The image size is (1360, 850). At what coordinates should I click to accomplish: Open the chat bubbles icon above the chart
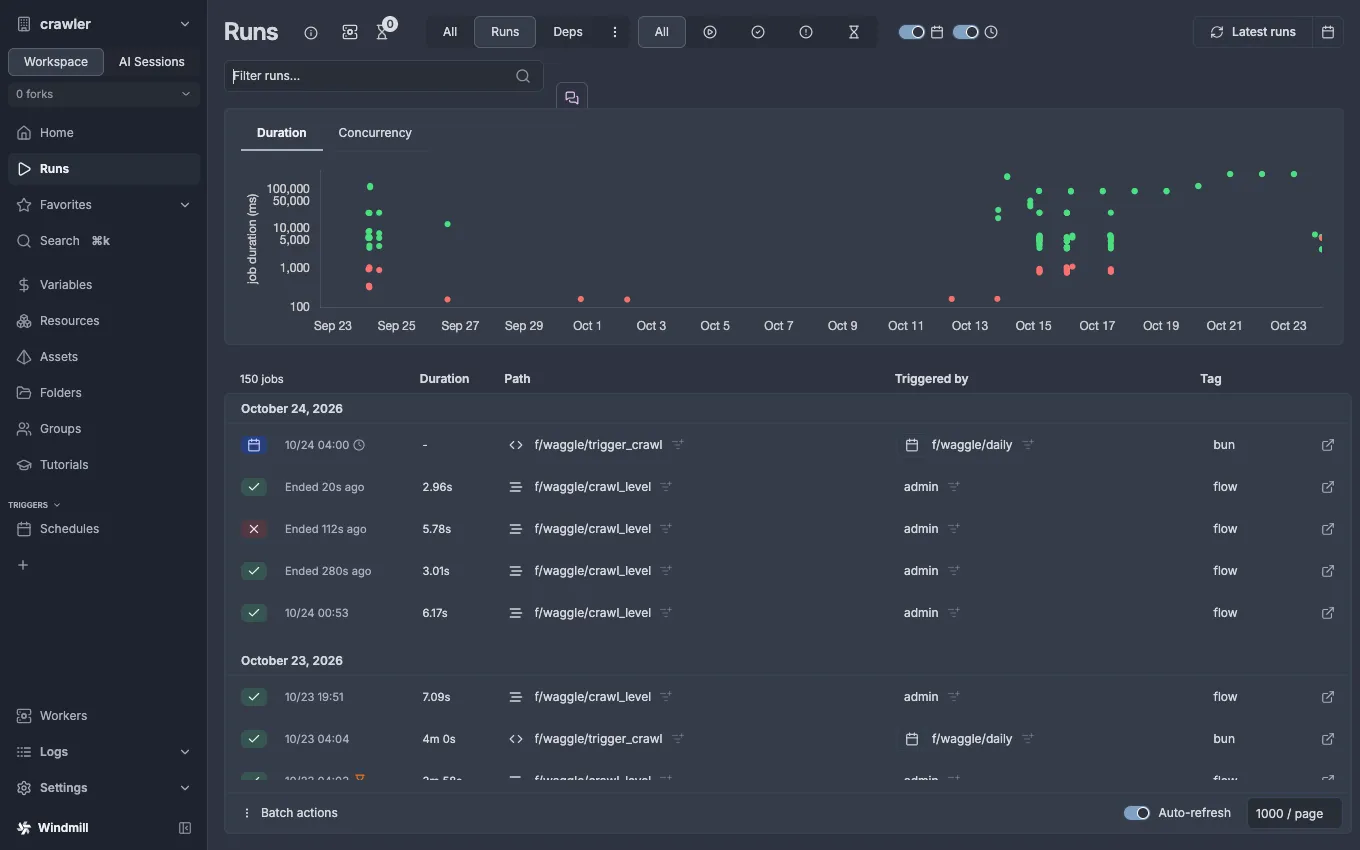(x=572, y=97)
